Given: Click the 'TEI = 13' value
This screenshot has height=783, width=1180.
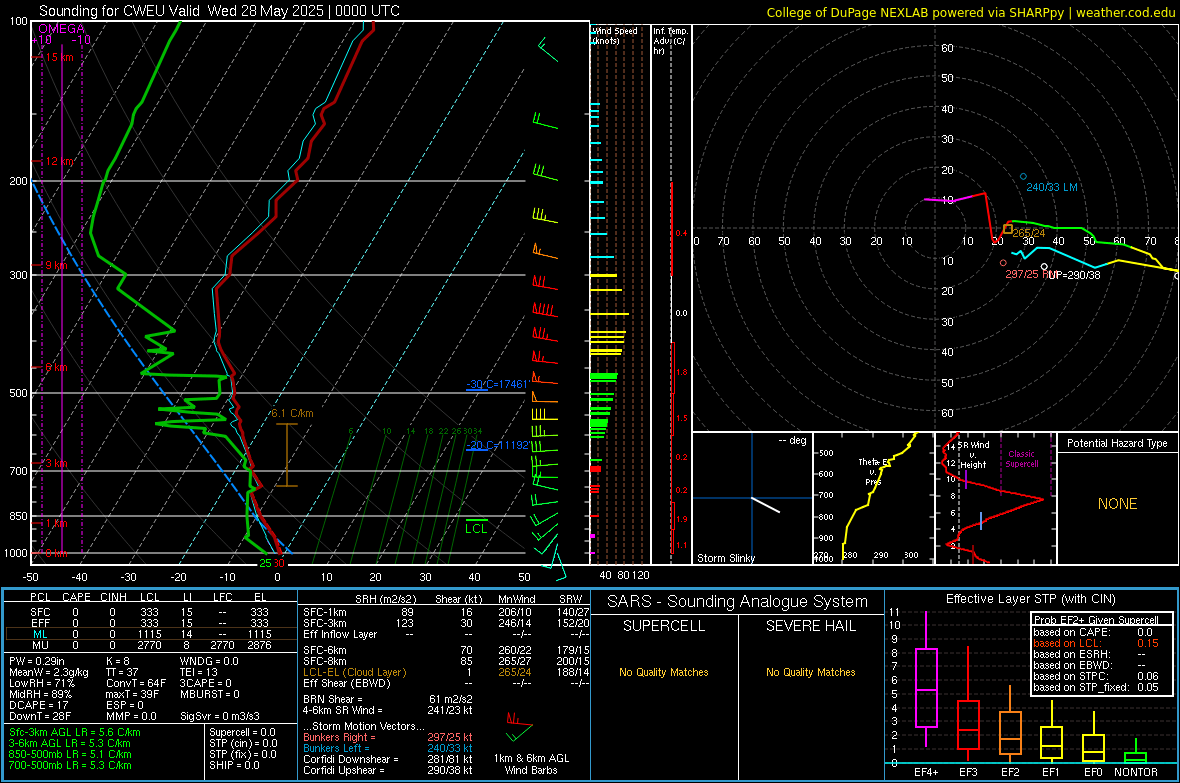Looking at the screenshot, I should (199, 672).
